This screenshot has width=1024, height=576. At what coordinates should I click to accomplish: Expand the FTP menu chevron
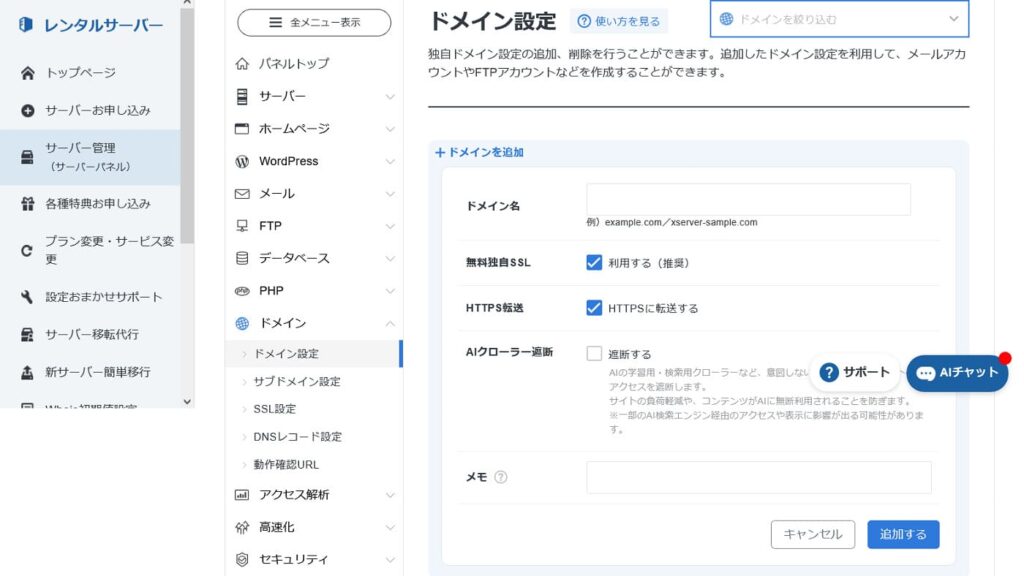[390, 226]
